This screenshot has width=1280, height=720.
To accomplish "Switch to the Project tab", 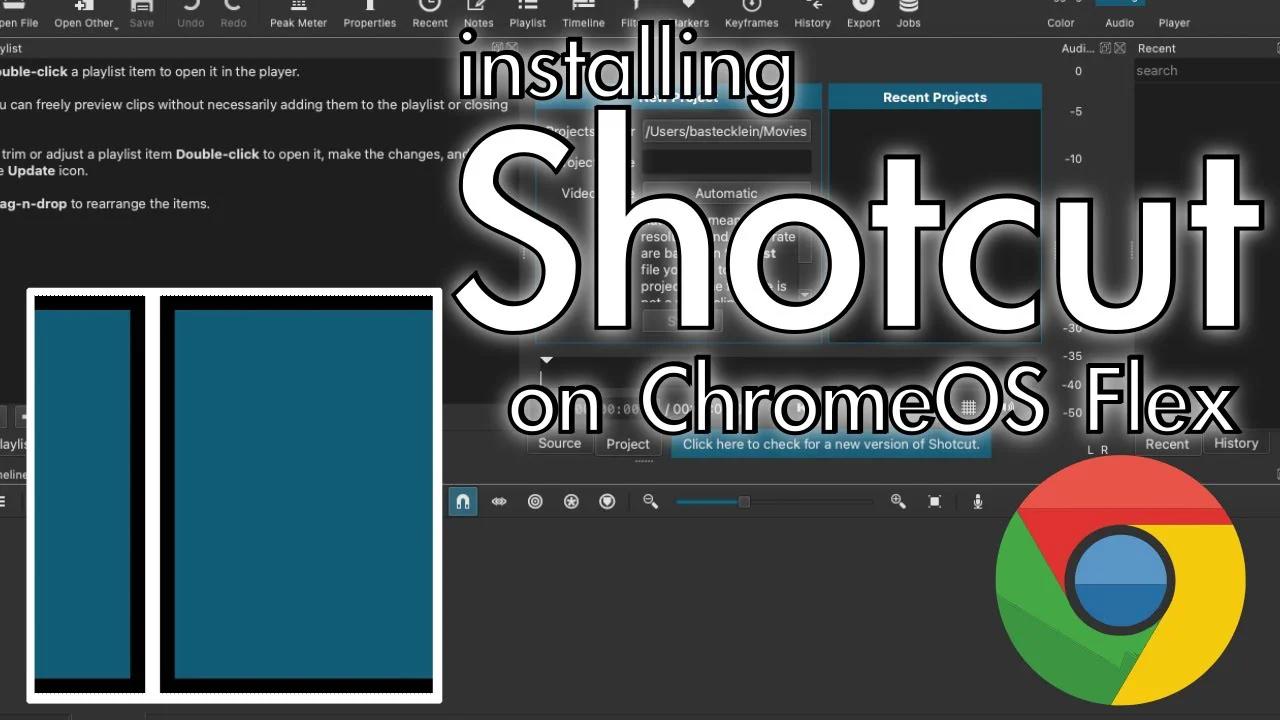I will pos(628,443).
